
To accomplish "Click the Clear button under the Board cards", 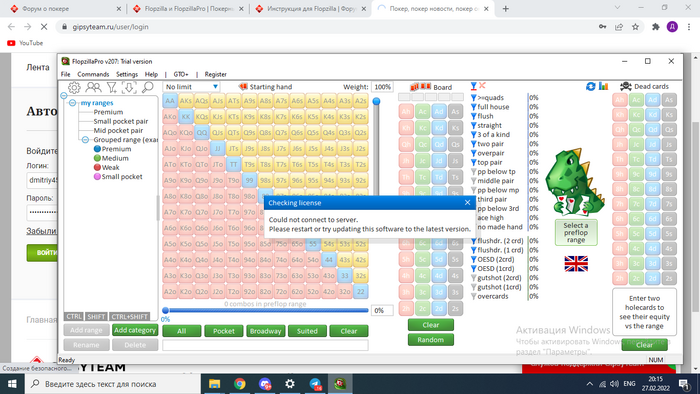I will tap(431, 325).
